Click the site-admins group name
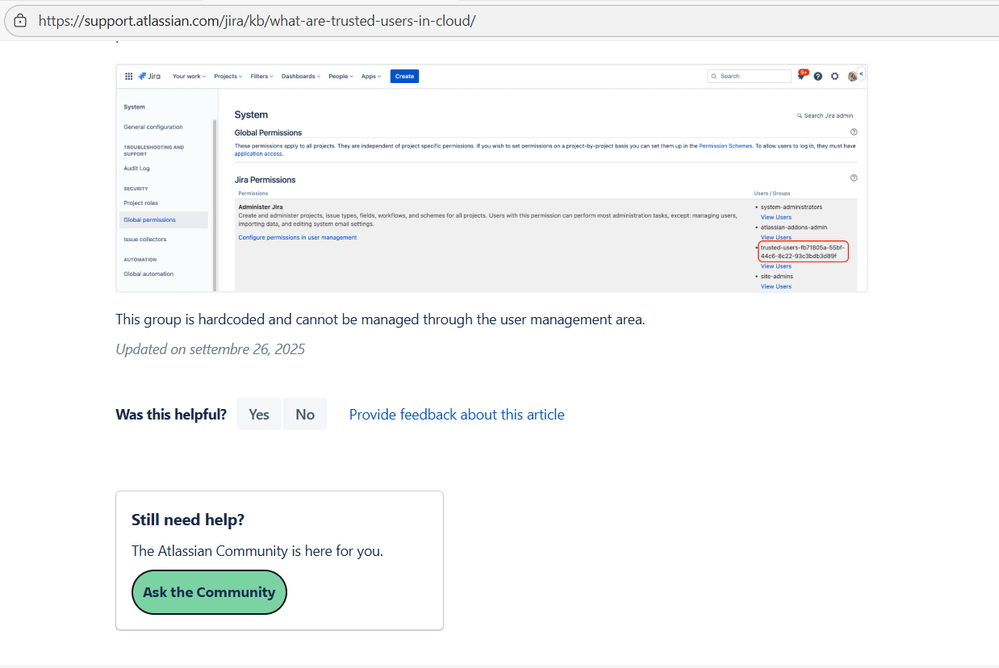The image size is (999, 668). (x=777, y=277)
